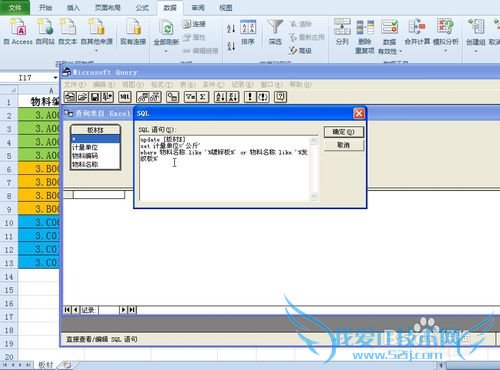Open the 窗口 menu in Microsoft Query
Screen dimensions: 500x370
tap(271, 85)
